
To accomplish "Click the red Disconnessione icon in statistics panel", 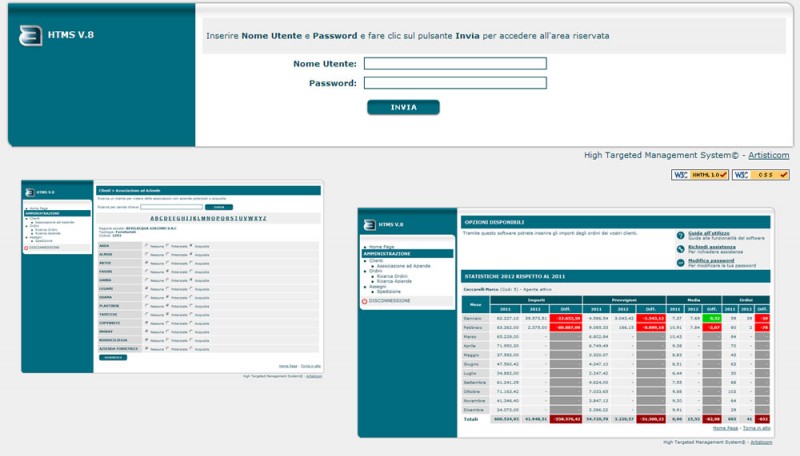I will 365,301.
